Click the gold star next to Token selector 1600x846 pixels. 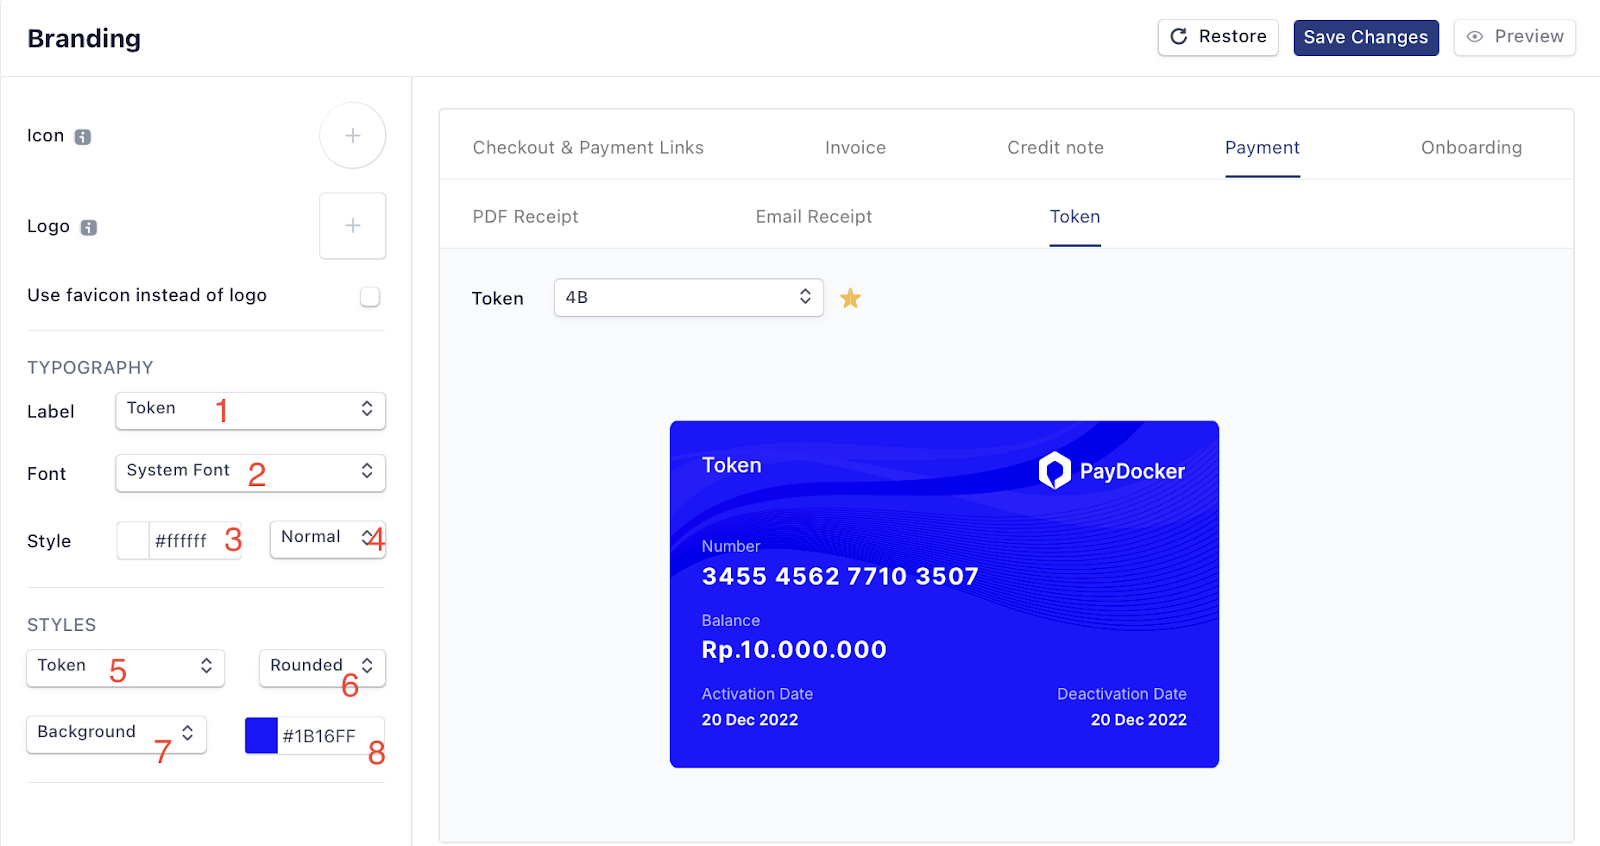tap(850, 298)
